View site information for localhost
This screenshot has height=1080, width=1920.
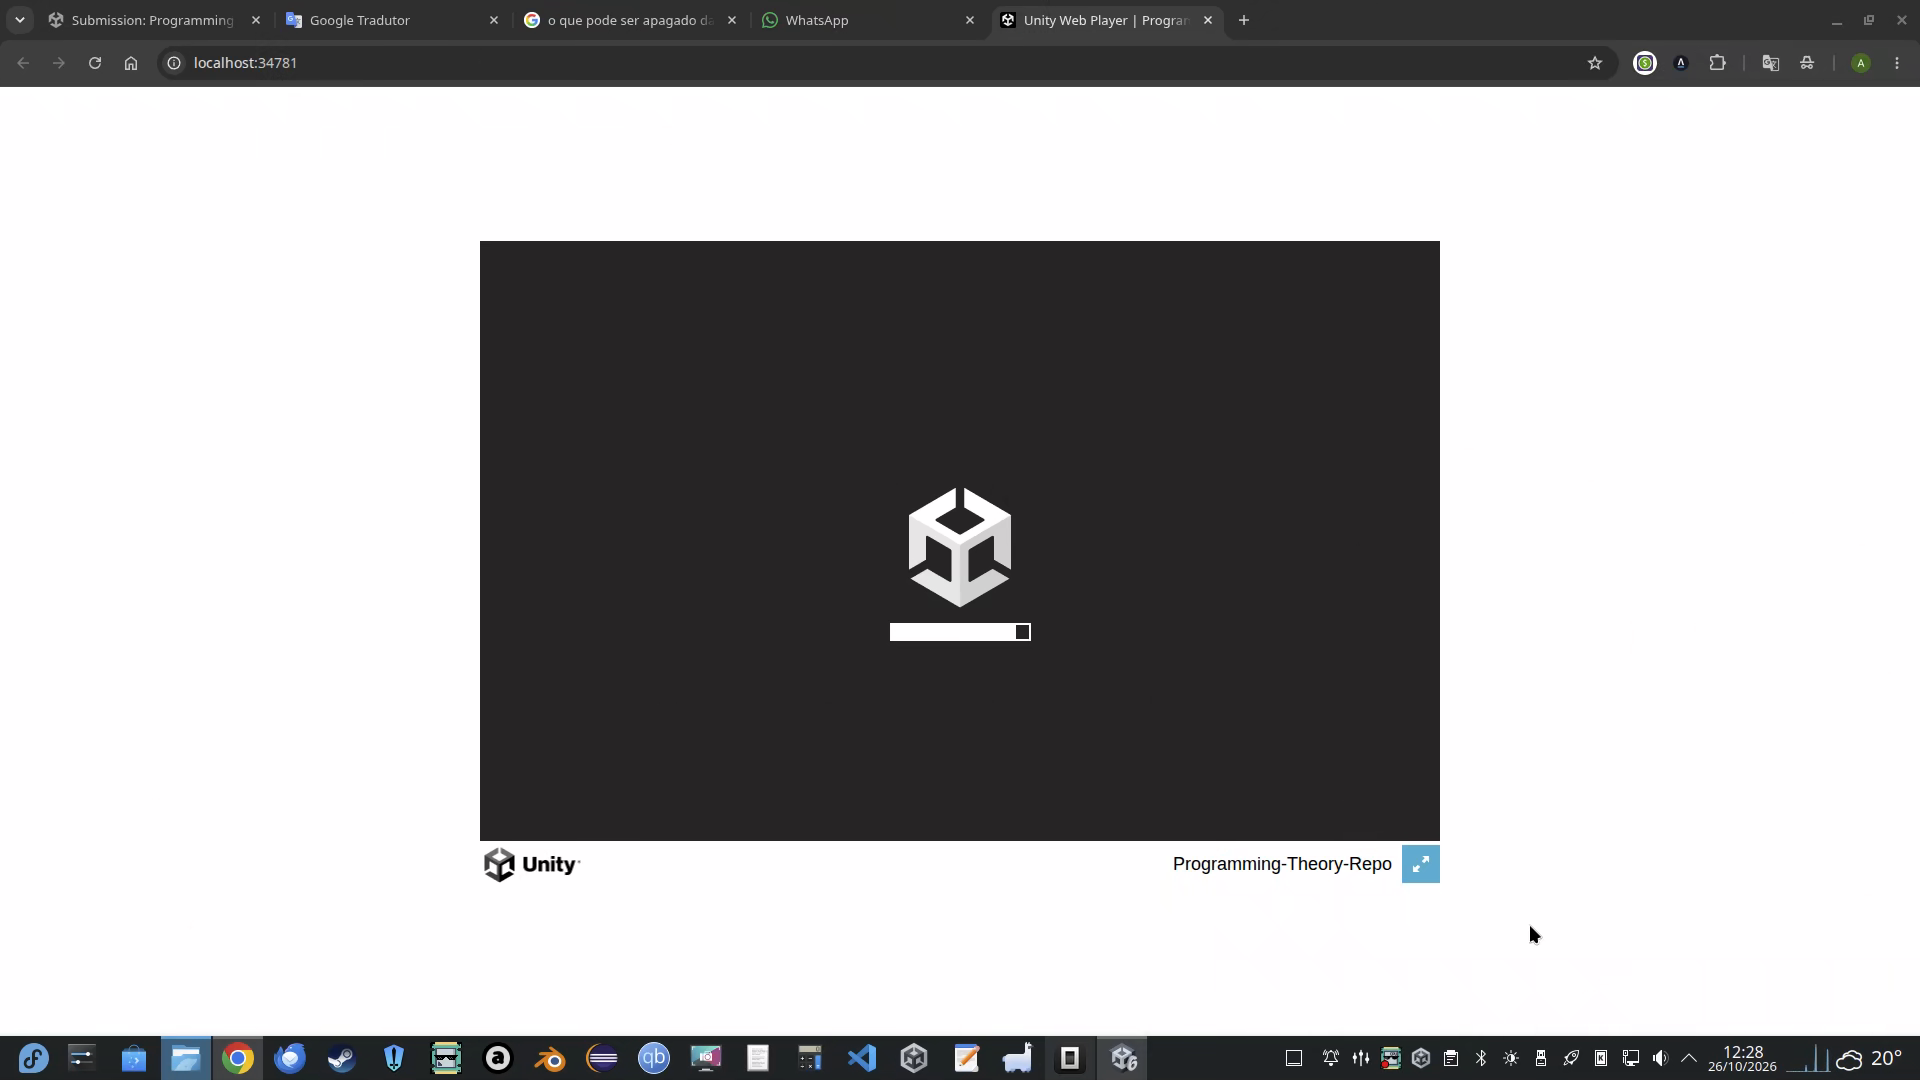[173, 63]
